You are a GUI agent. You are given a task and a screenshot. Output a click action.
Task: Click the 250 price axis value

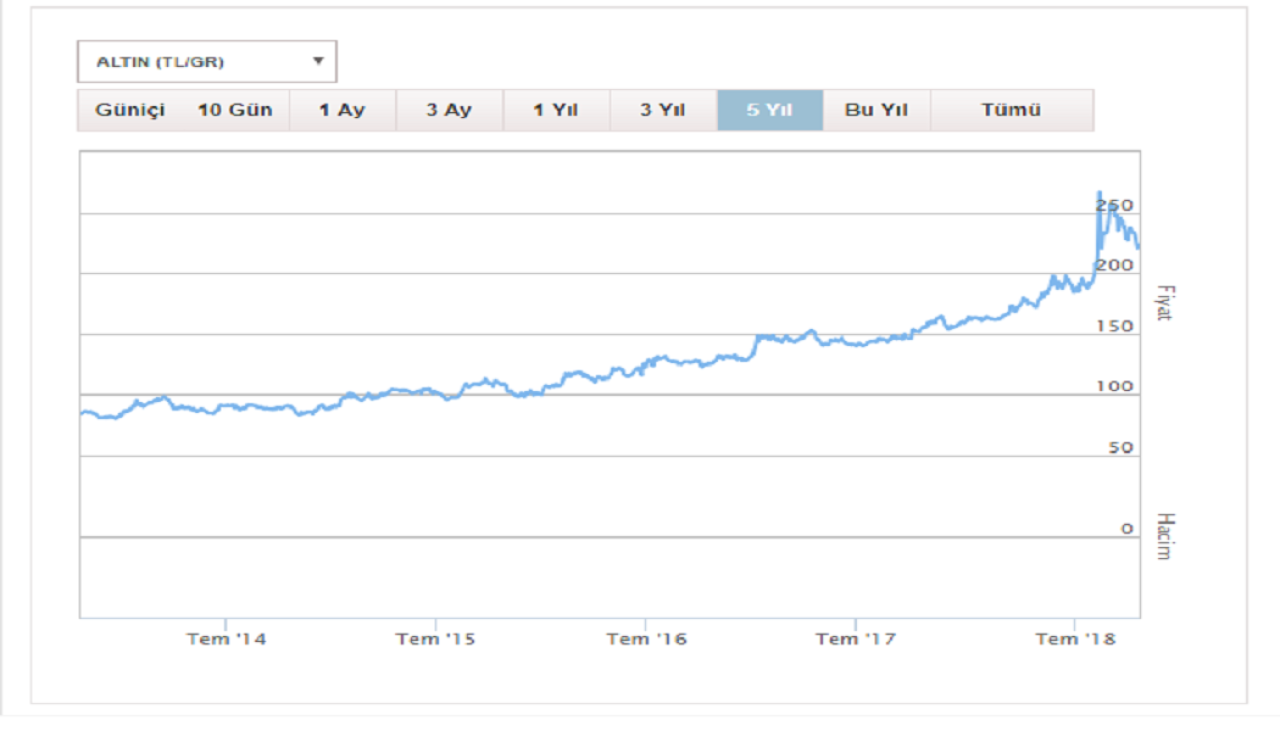pos(1114,205)
